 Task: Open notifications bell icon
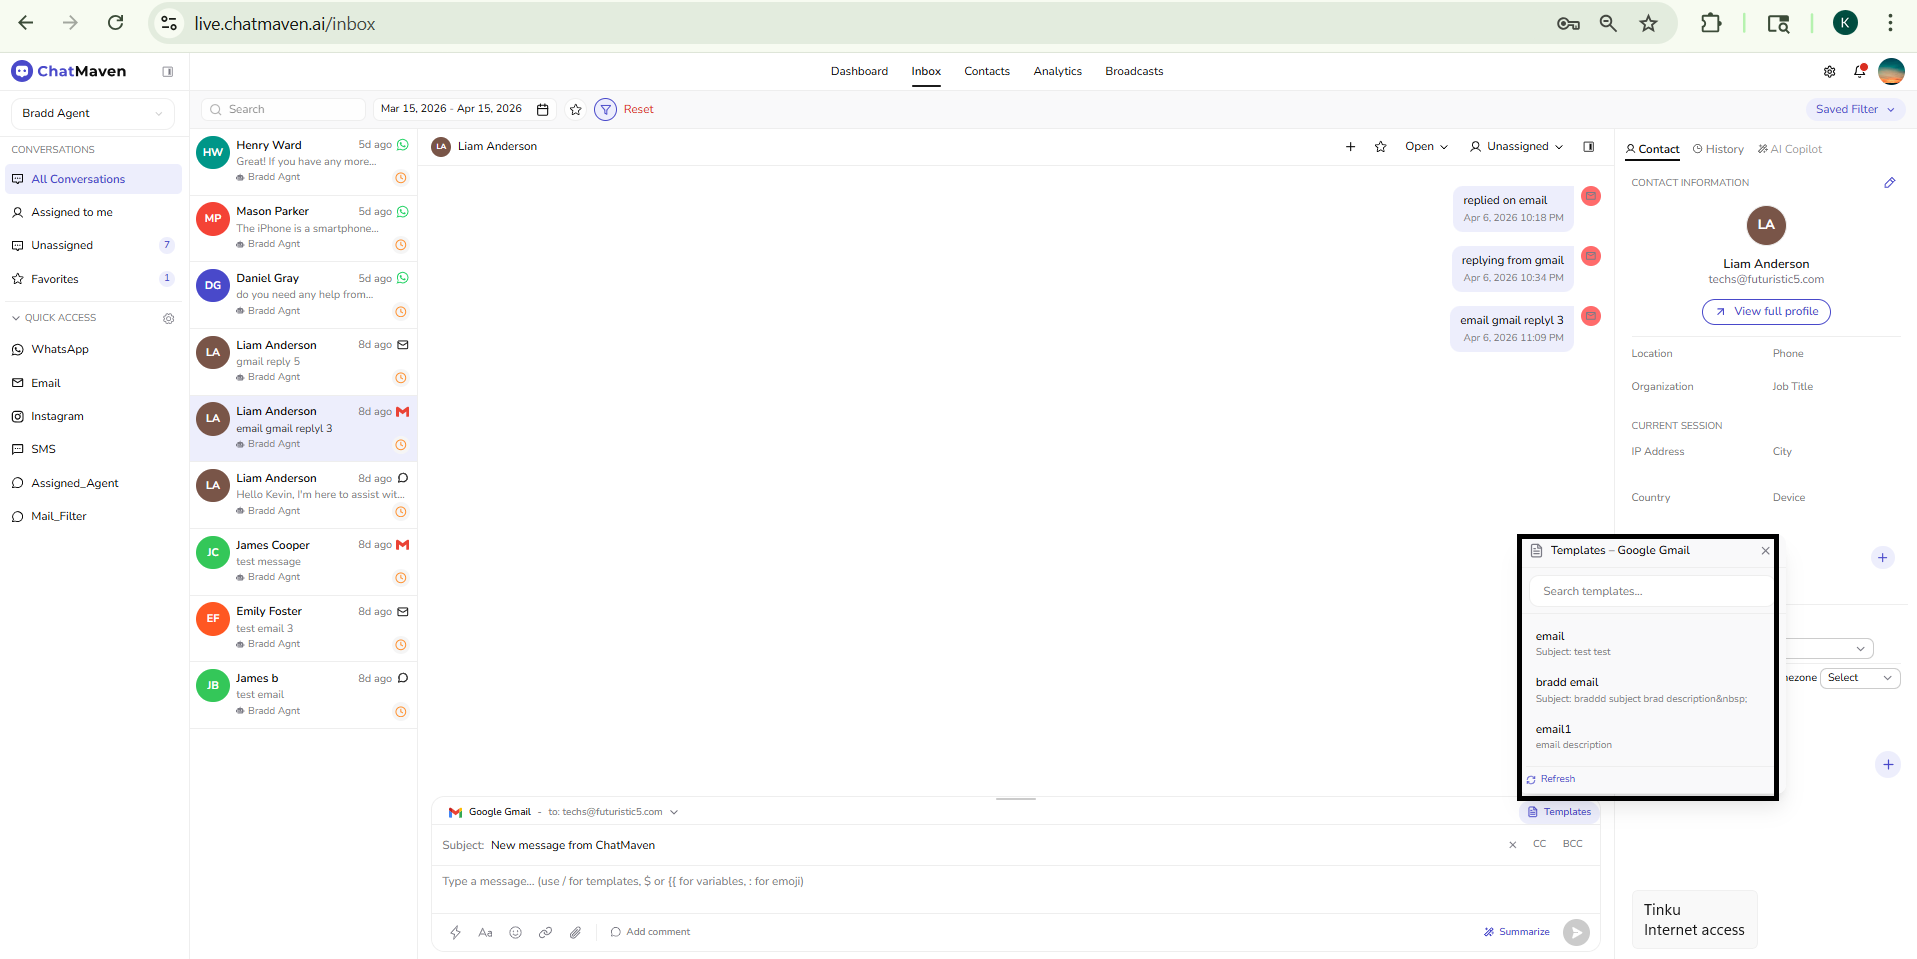pyautogui.click(x=1859, y=71)
